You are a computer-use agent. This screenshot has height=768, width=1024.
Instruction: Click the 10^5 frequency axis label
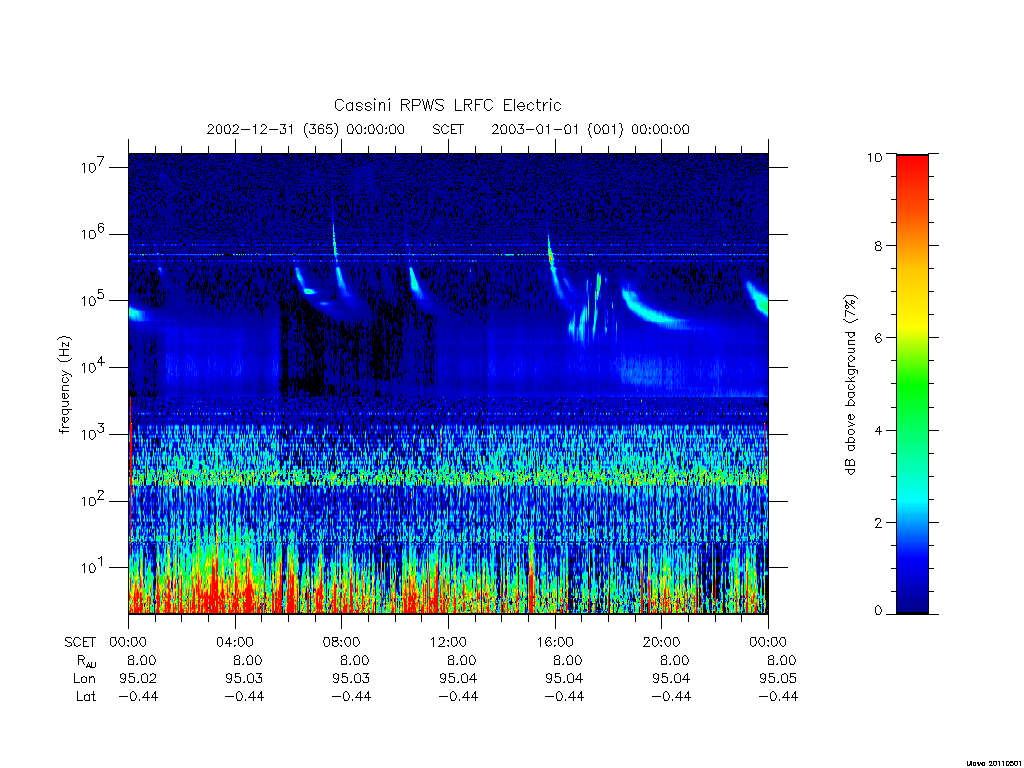pyautogui.click(x=93, y=300)
